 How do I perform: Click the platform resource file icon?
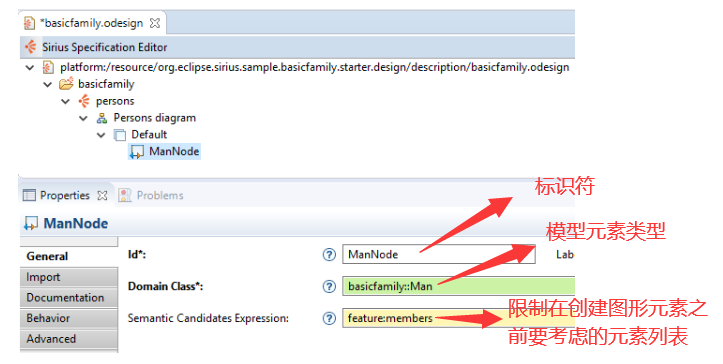pyautogui.click(x=47, y=67)
